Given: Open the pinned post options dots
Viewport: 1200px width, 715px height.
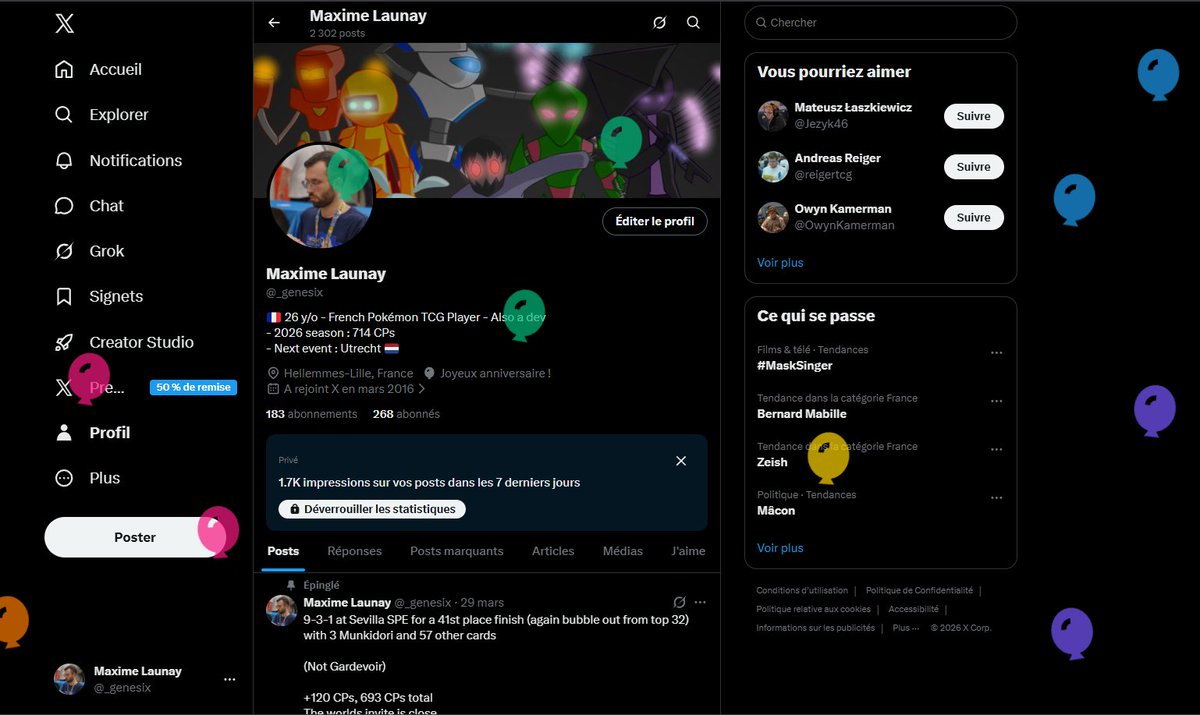Looking at the screenshot, I should point(700,602).
